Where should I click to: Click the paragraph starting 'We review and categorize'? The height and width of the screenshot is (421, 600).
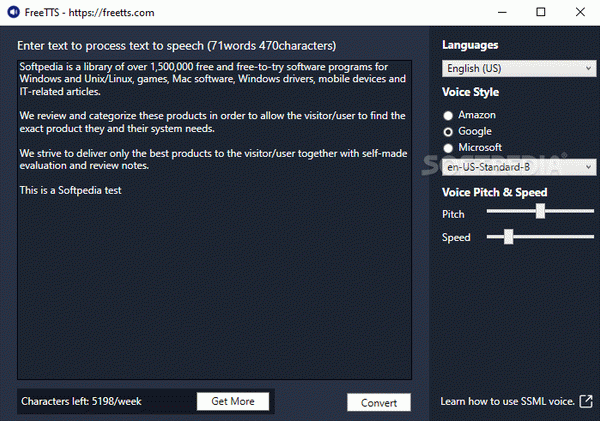point(212,122)
